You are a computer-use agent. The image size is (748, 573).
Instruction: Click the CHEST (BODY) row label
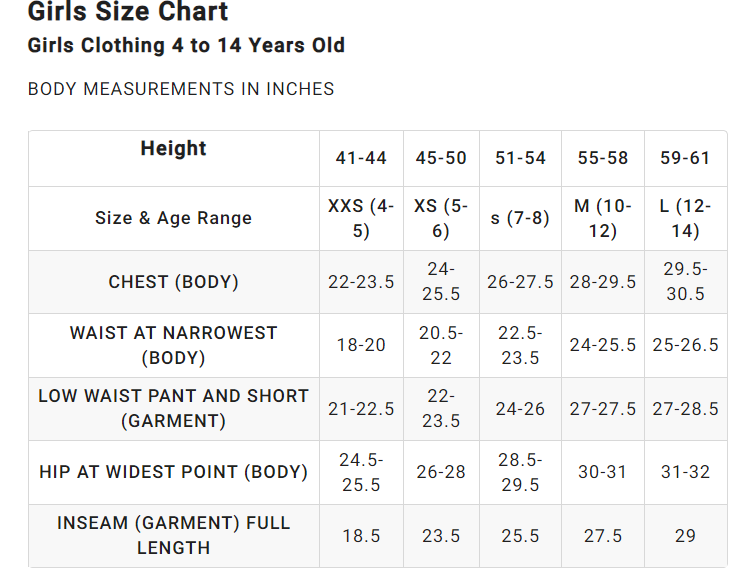coord(174,281)
